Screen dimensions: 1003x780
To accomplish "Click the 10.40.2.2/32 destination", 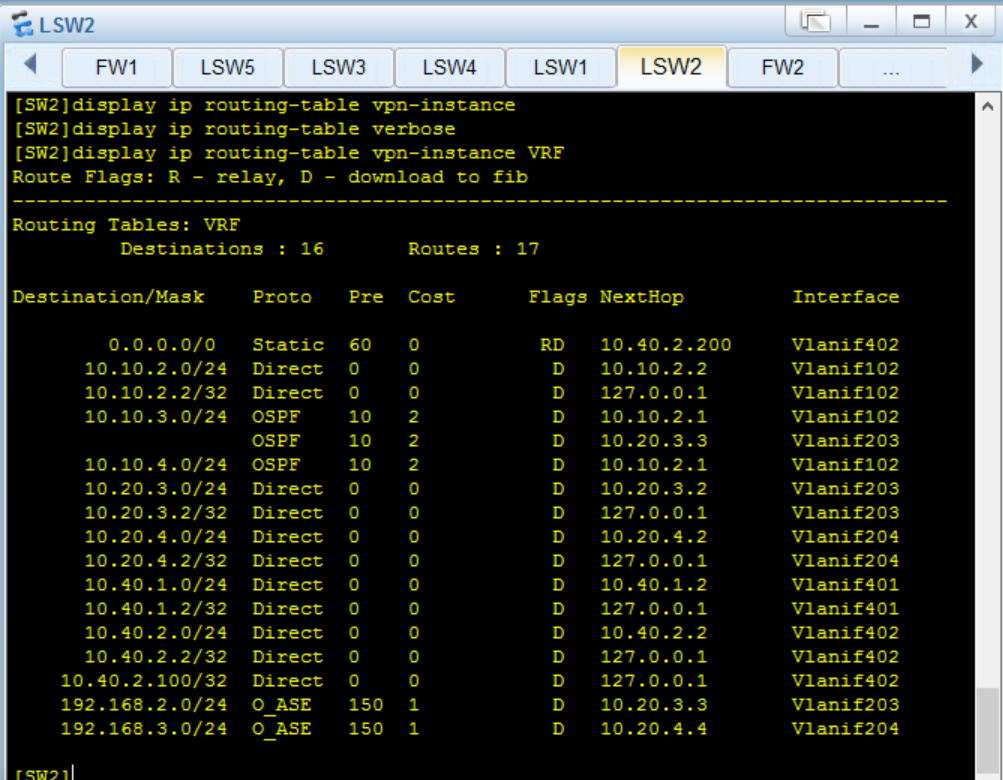I will pos(156,657).
